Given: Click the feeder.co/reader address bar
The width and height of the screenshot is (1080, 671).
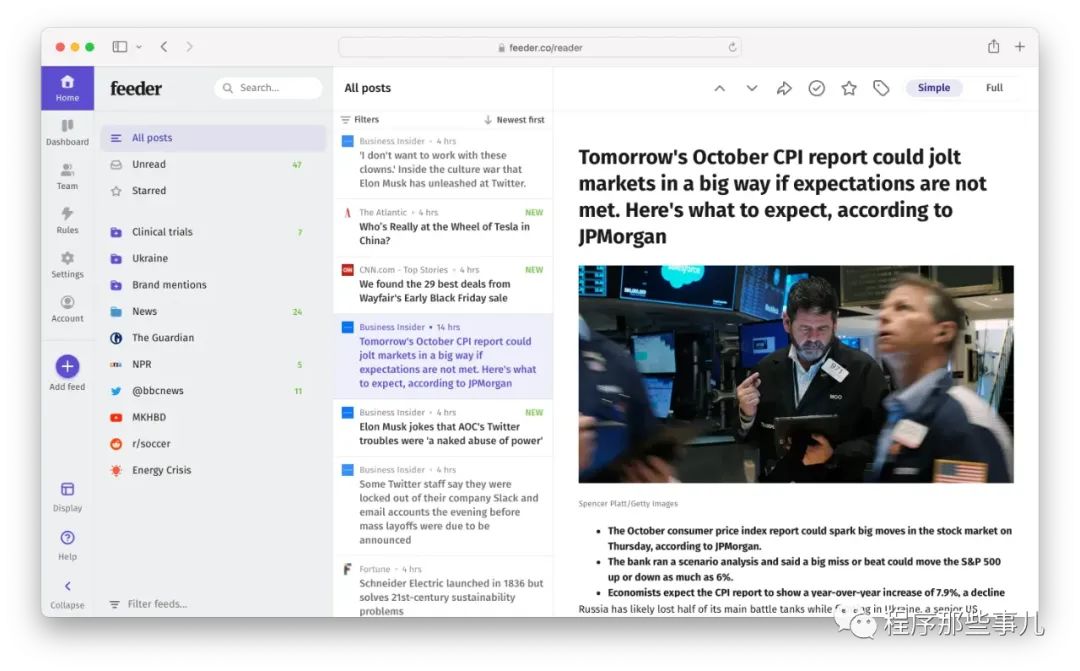Looking at the screenshot, I should coord(540,47).
